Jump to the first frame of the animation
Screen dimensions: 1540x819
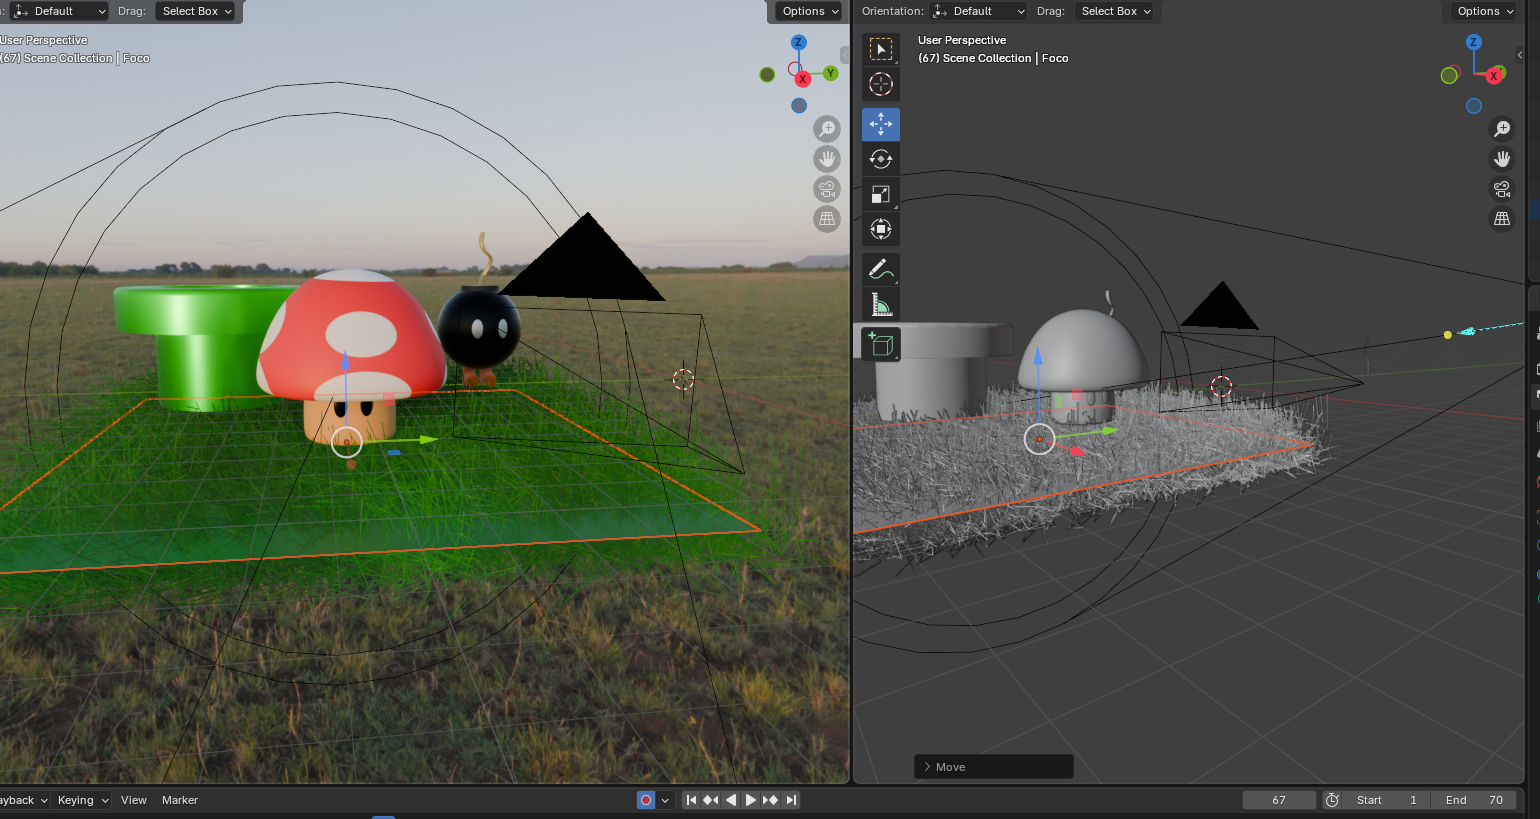tap(691, 800)
